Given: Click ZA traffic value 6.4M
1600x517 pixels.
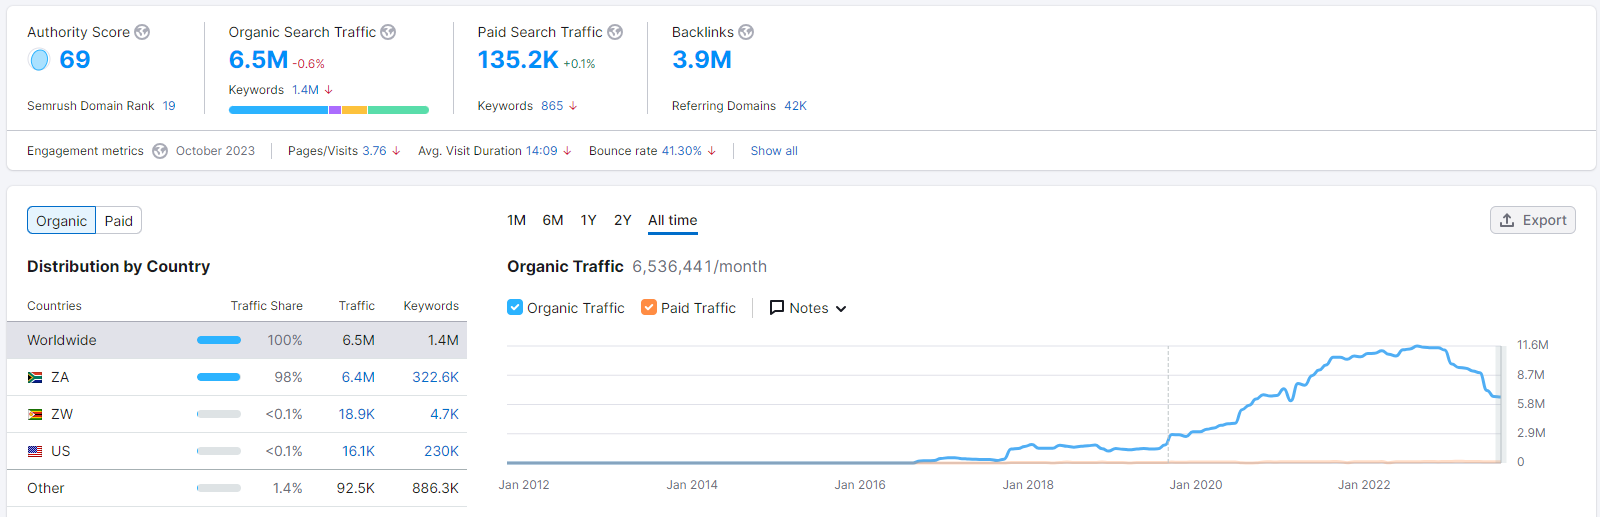Looking at the screenshot, I should [x=358, y=377].
